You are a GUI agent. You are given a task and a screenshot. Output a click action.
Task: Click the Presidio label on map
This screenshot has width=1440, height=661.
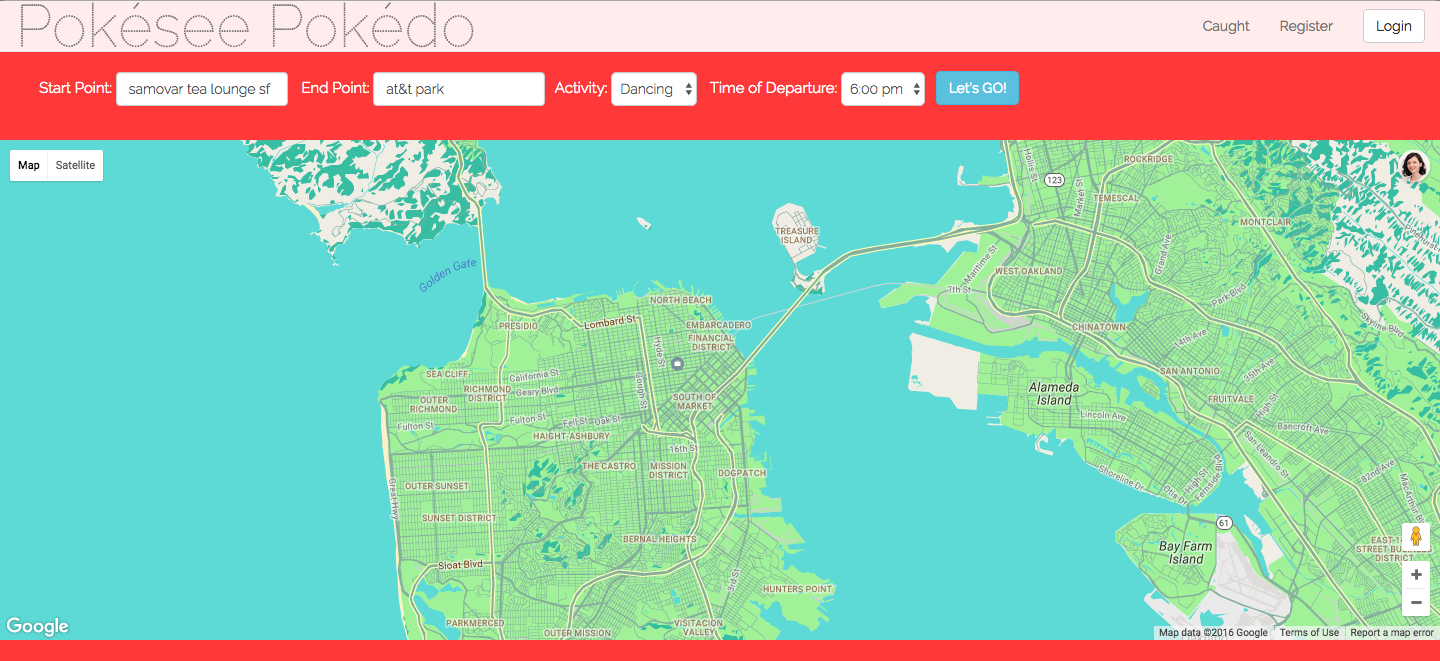[518, 326]
